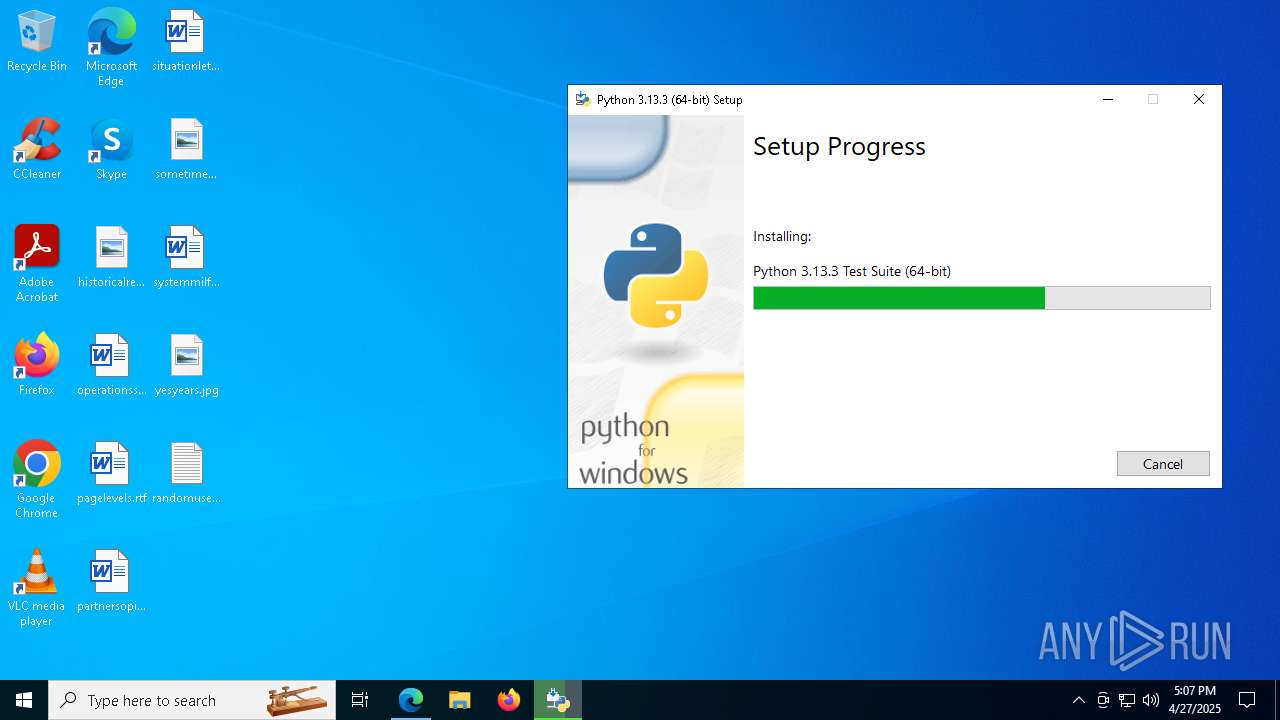Click the Python setup icon in title bar
This screenshot has width=1280, height=720.
coord(583,99)
